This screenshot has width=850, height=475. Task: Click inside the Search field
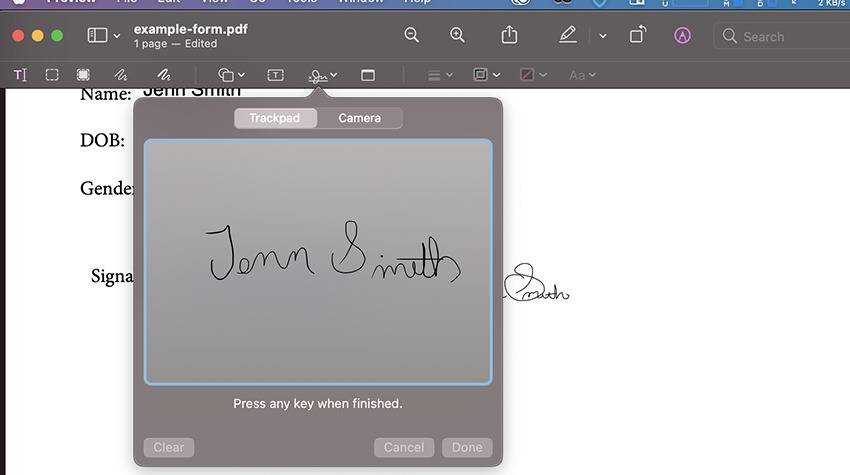click(785, 36)
